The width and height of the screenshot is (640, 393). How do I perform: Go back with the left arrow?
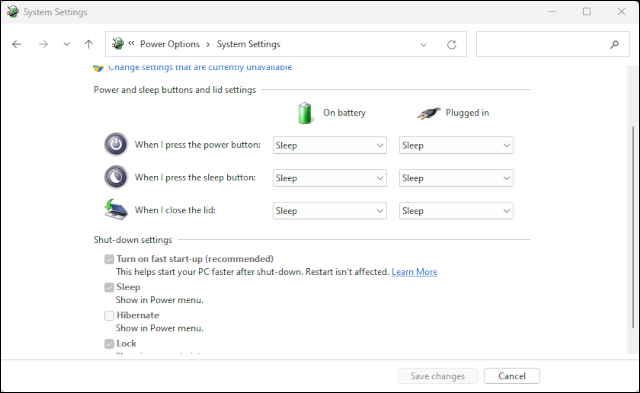click(17, 44)
